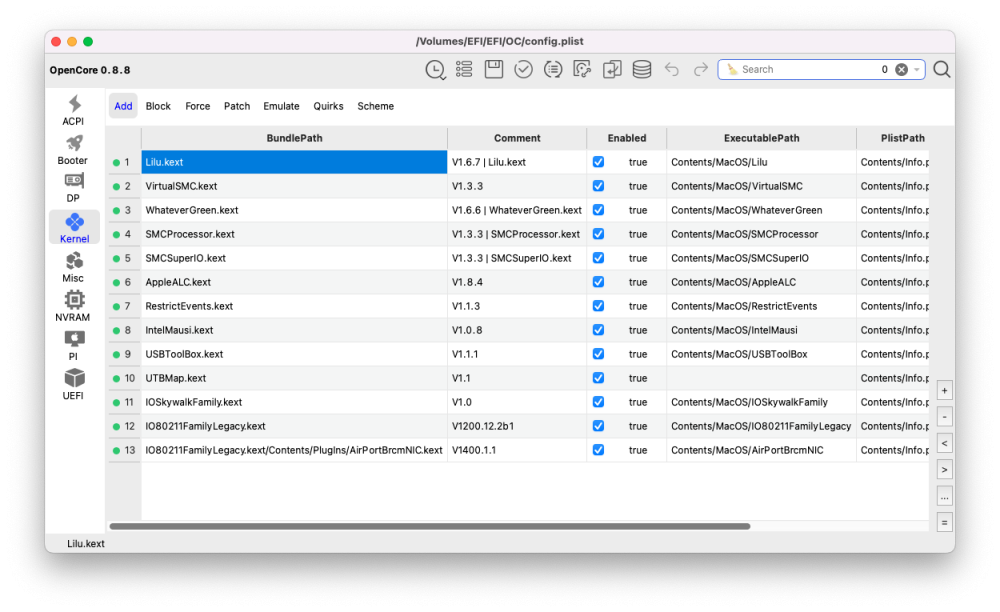
Task: Click the less-than arrow side button
Action: (x=945, y=444)
